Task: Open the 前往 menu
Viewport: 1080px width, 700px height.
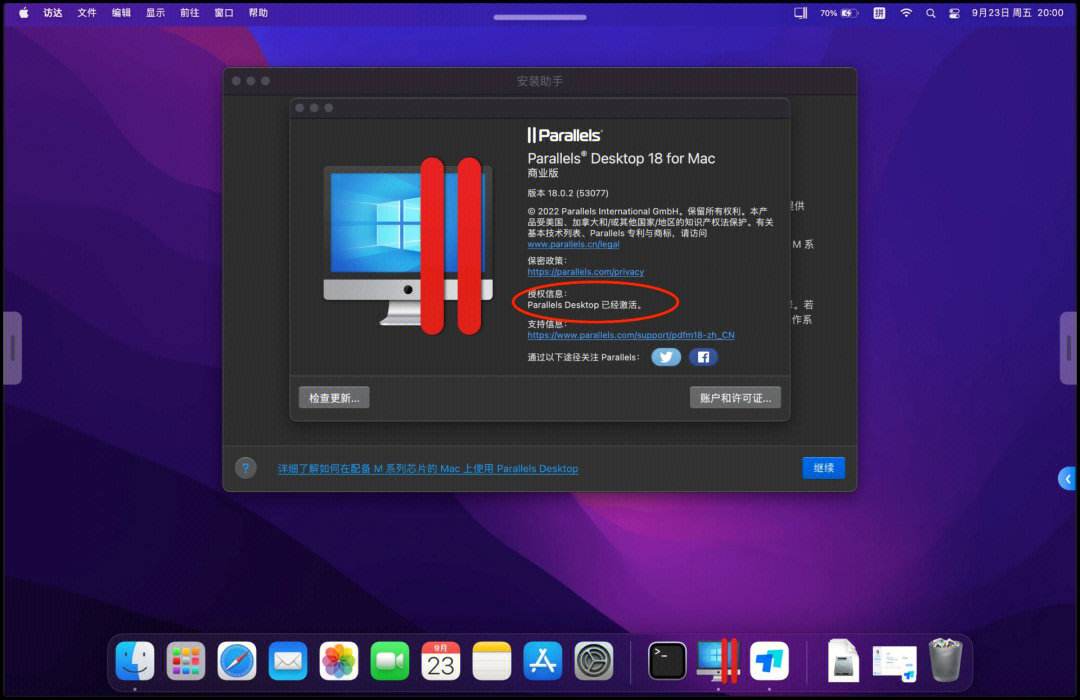Action: click(x=189, y=13)
